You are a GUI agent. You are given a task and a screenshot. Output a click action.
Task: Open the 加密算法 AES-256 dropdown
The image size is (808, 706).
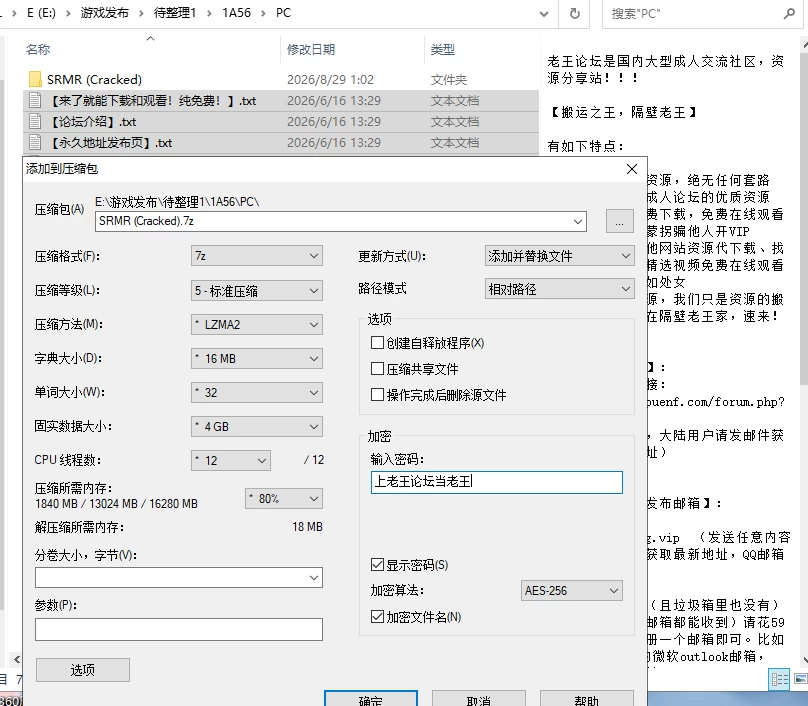[571, 591]
